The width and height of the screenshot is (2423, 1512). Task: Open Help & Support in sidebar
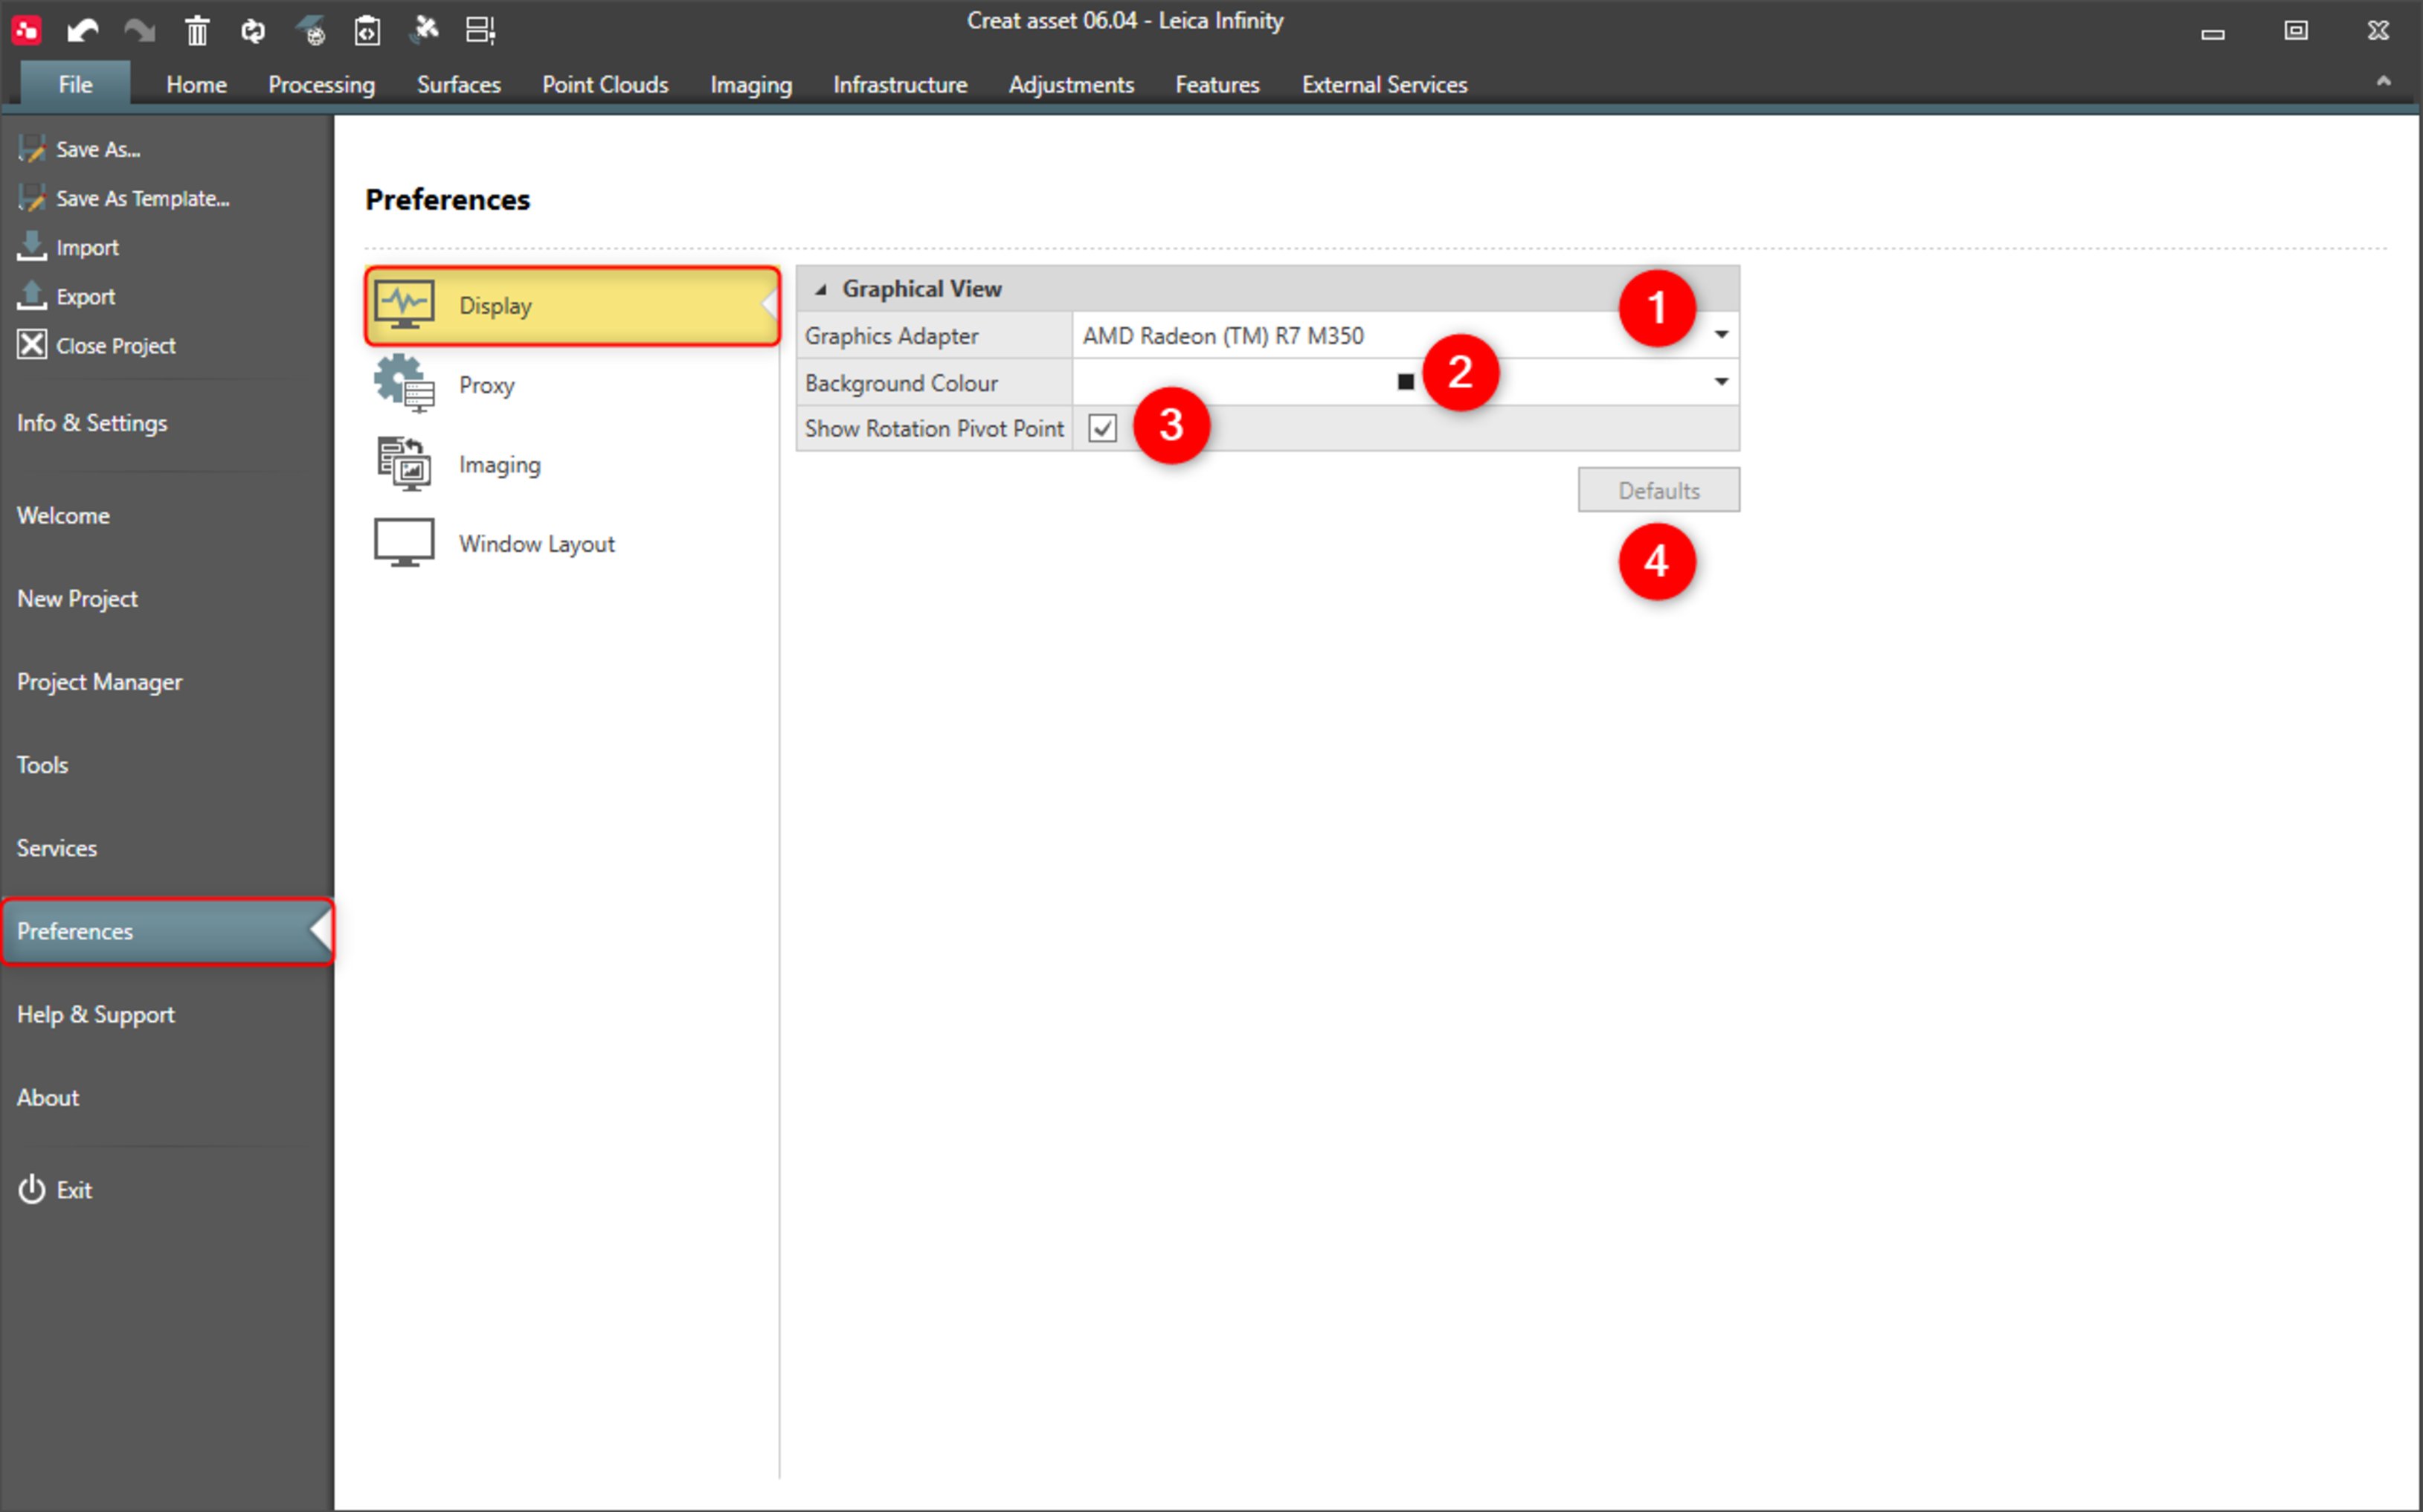pos(96,1014)
